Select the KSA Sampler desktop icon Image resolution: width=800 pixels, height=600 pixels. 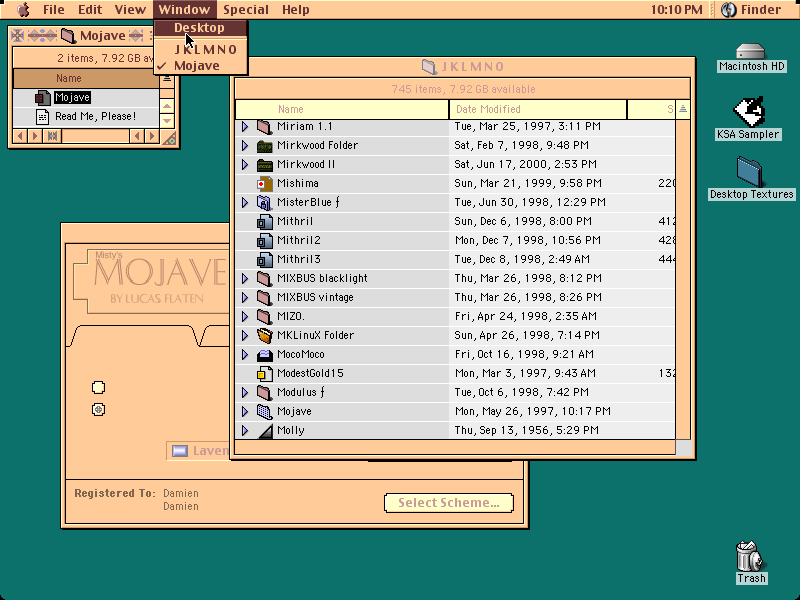(x=749, y=111)
